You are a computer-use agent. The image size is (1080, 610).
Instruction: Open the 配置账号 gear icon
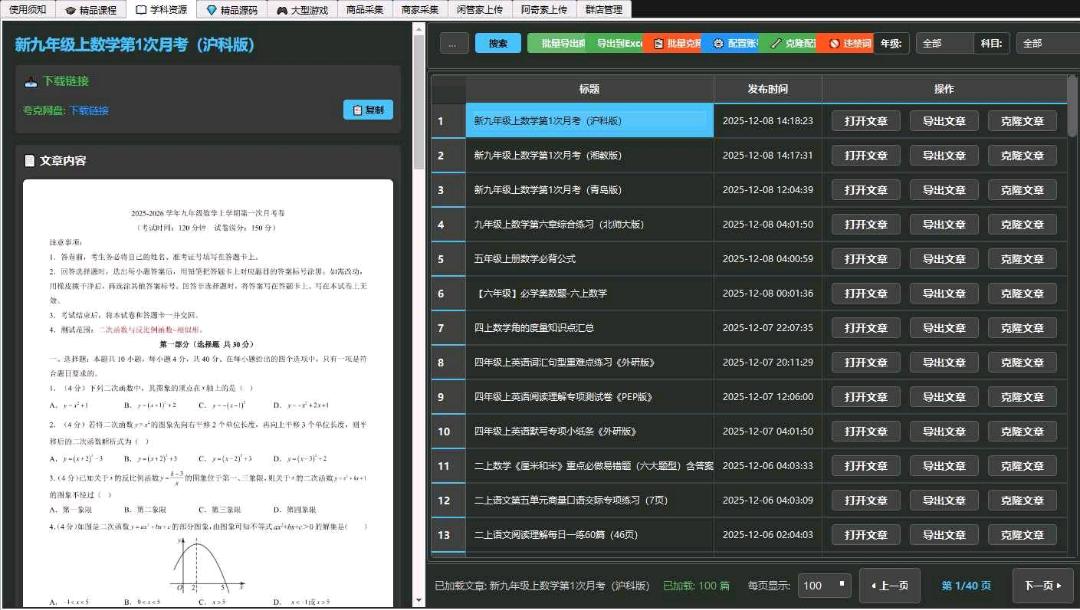tap(718, 42)
